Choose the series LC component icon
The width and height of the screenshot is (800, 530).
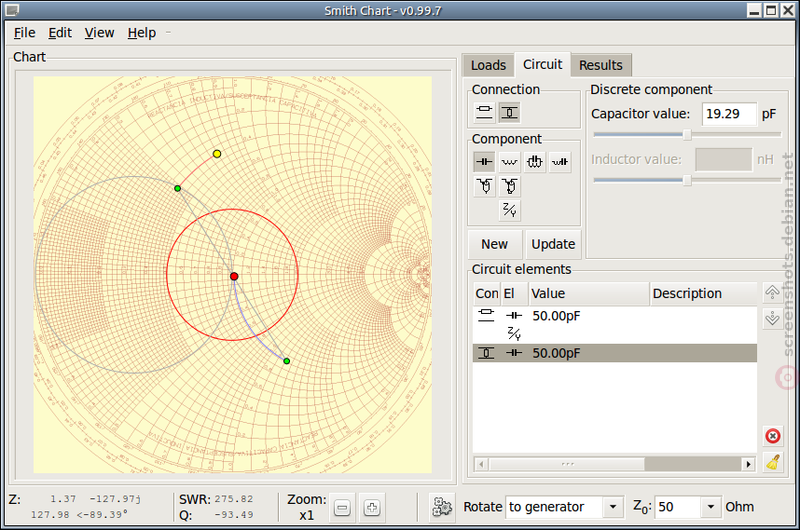560,162
